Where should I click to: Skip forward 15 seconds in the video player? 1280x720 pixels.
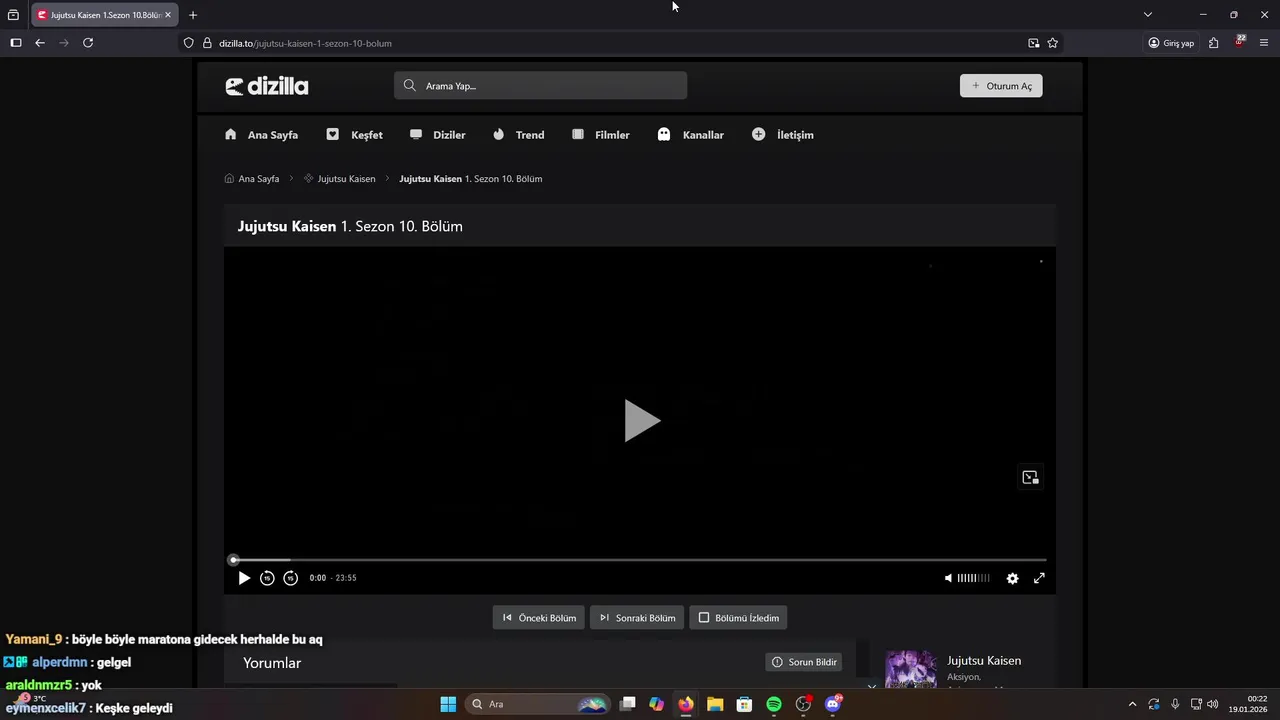[x=291, y=578]
